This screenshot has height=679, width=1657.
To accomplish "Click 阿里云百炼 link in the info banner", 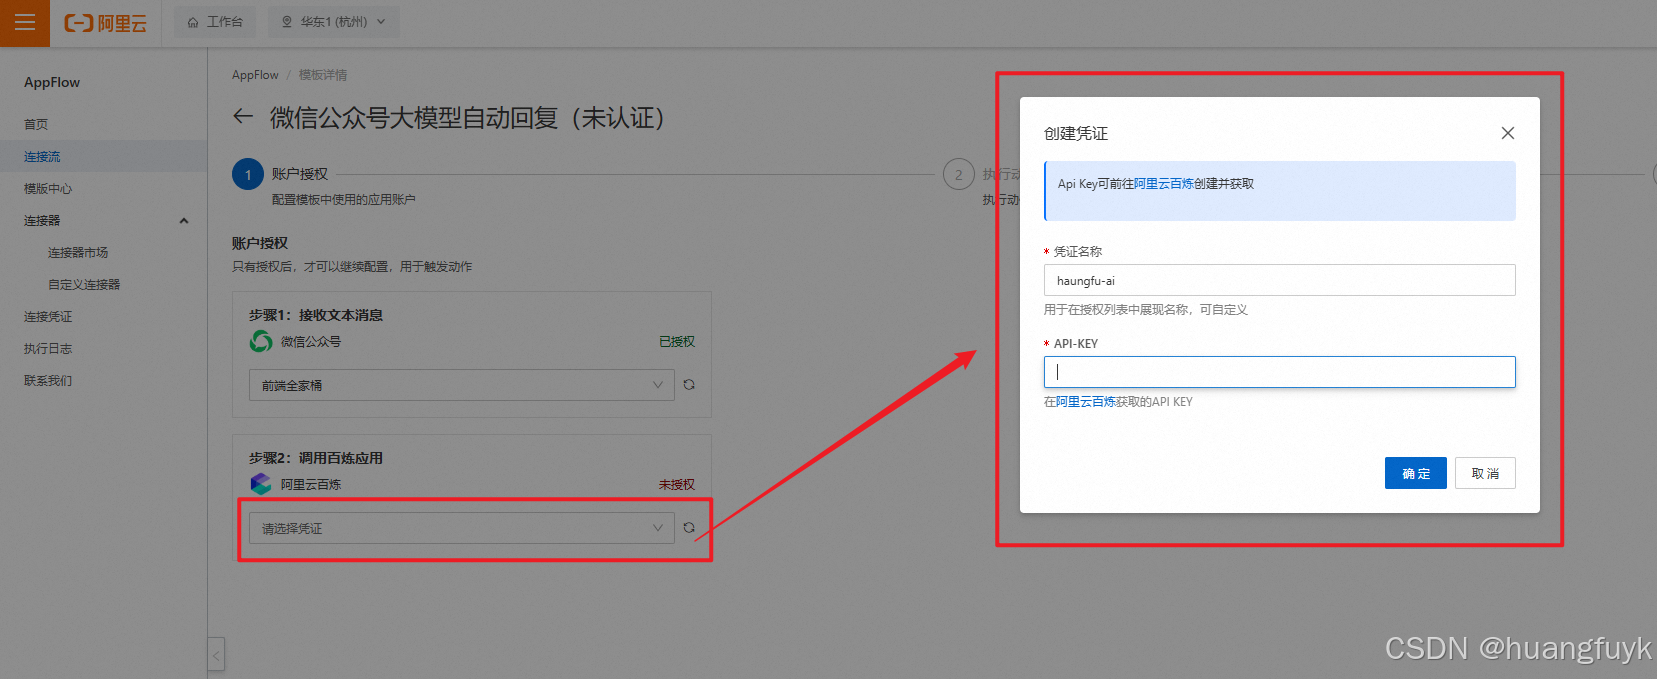I will click(x=1164, y=184).
